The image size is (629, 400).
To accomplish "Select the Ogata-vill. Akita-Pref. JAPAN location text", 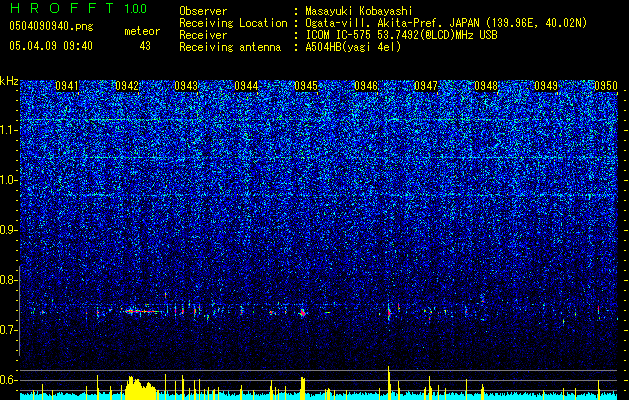I will pos(446,23).
